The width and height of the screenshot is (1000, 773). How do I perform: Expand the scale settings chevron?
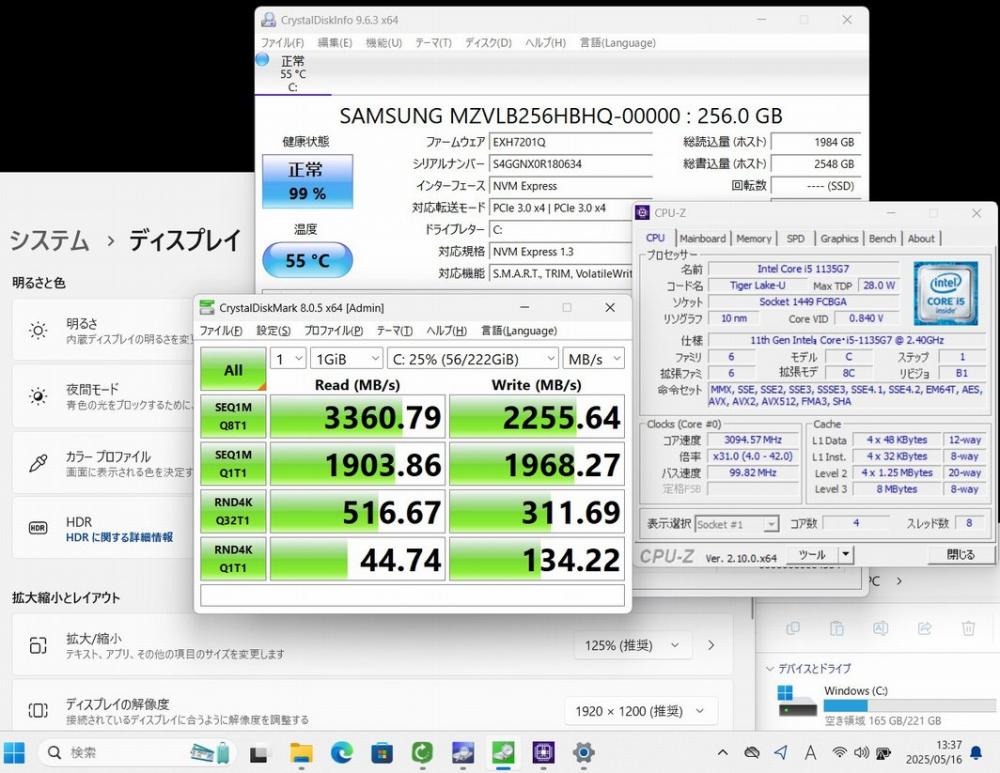click(x=711, y=645)
